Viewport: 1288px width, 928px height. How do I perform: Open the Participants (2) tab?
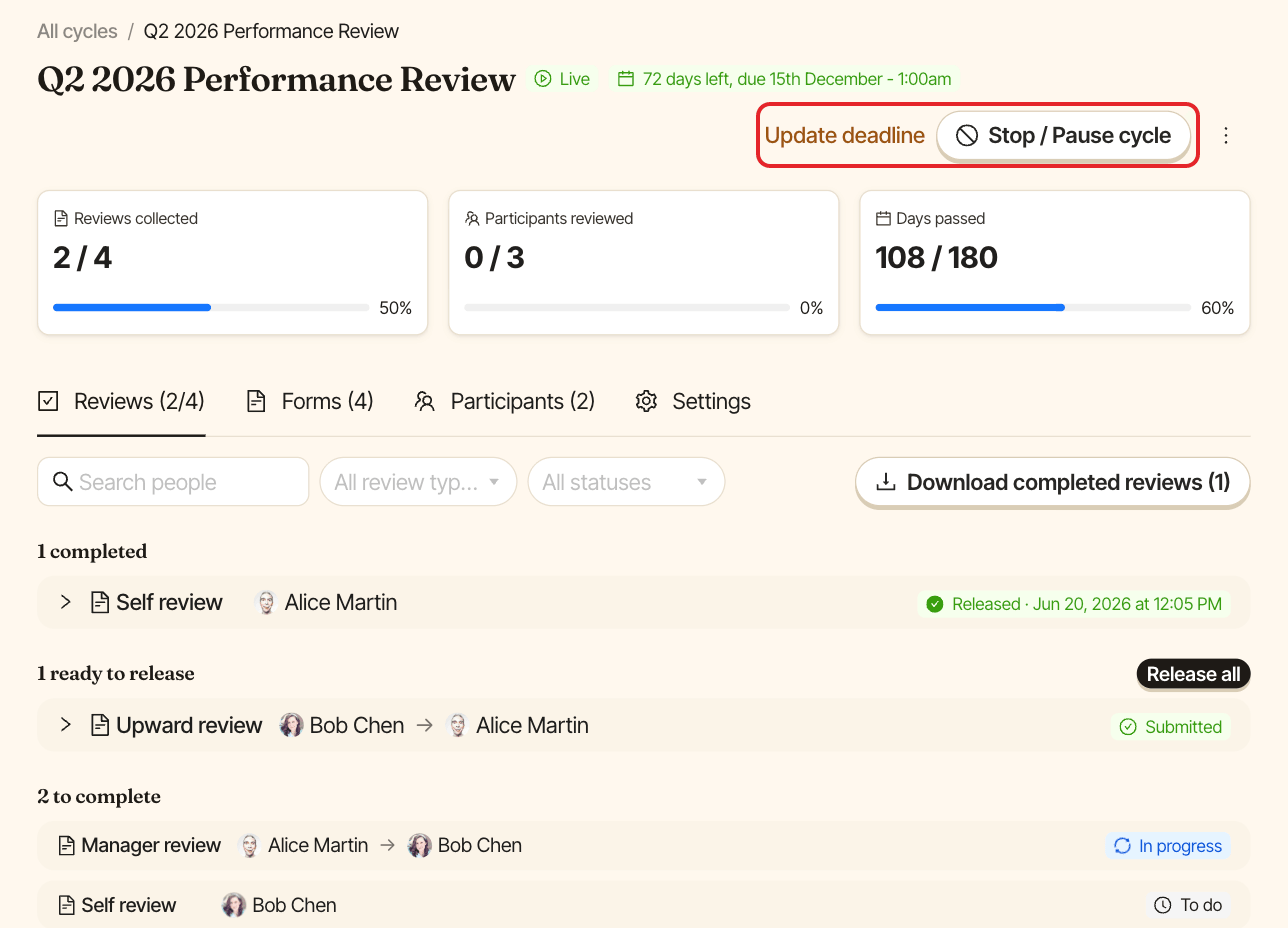click(x=505, y=401)
